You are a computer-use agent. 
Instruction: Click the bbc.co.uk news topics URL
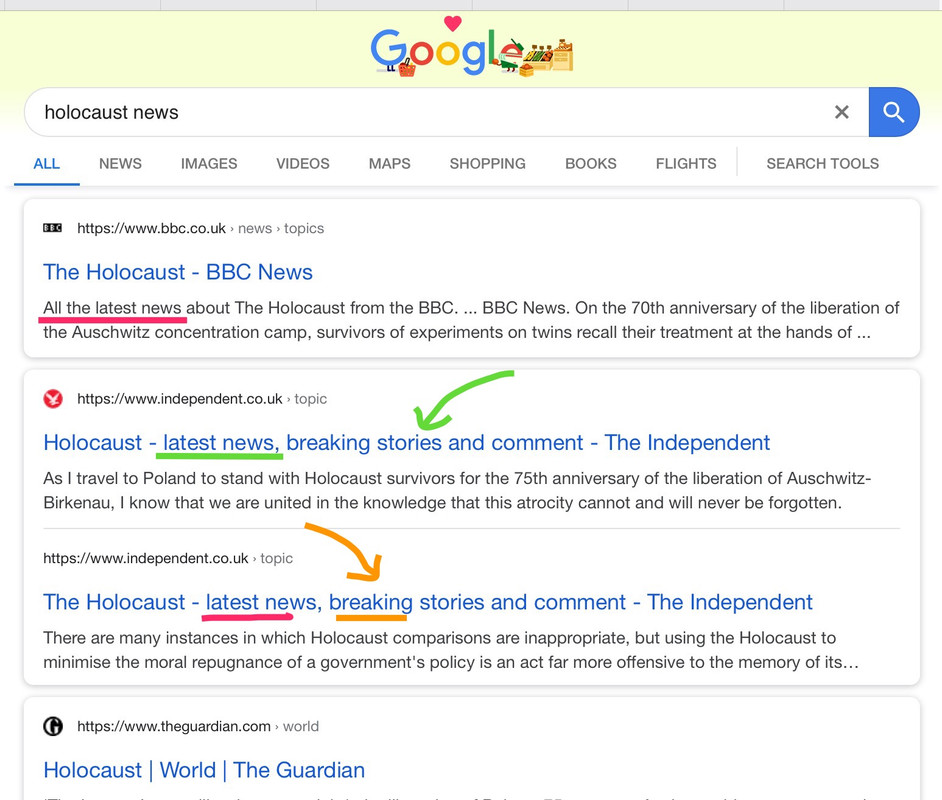[x=200, y=229]
